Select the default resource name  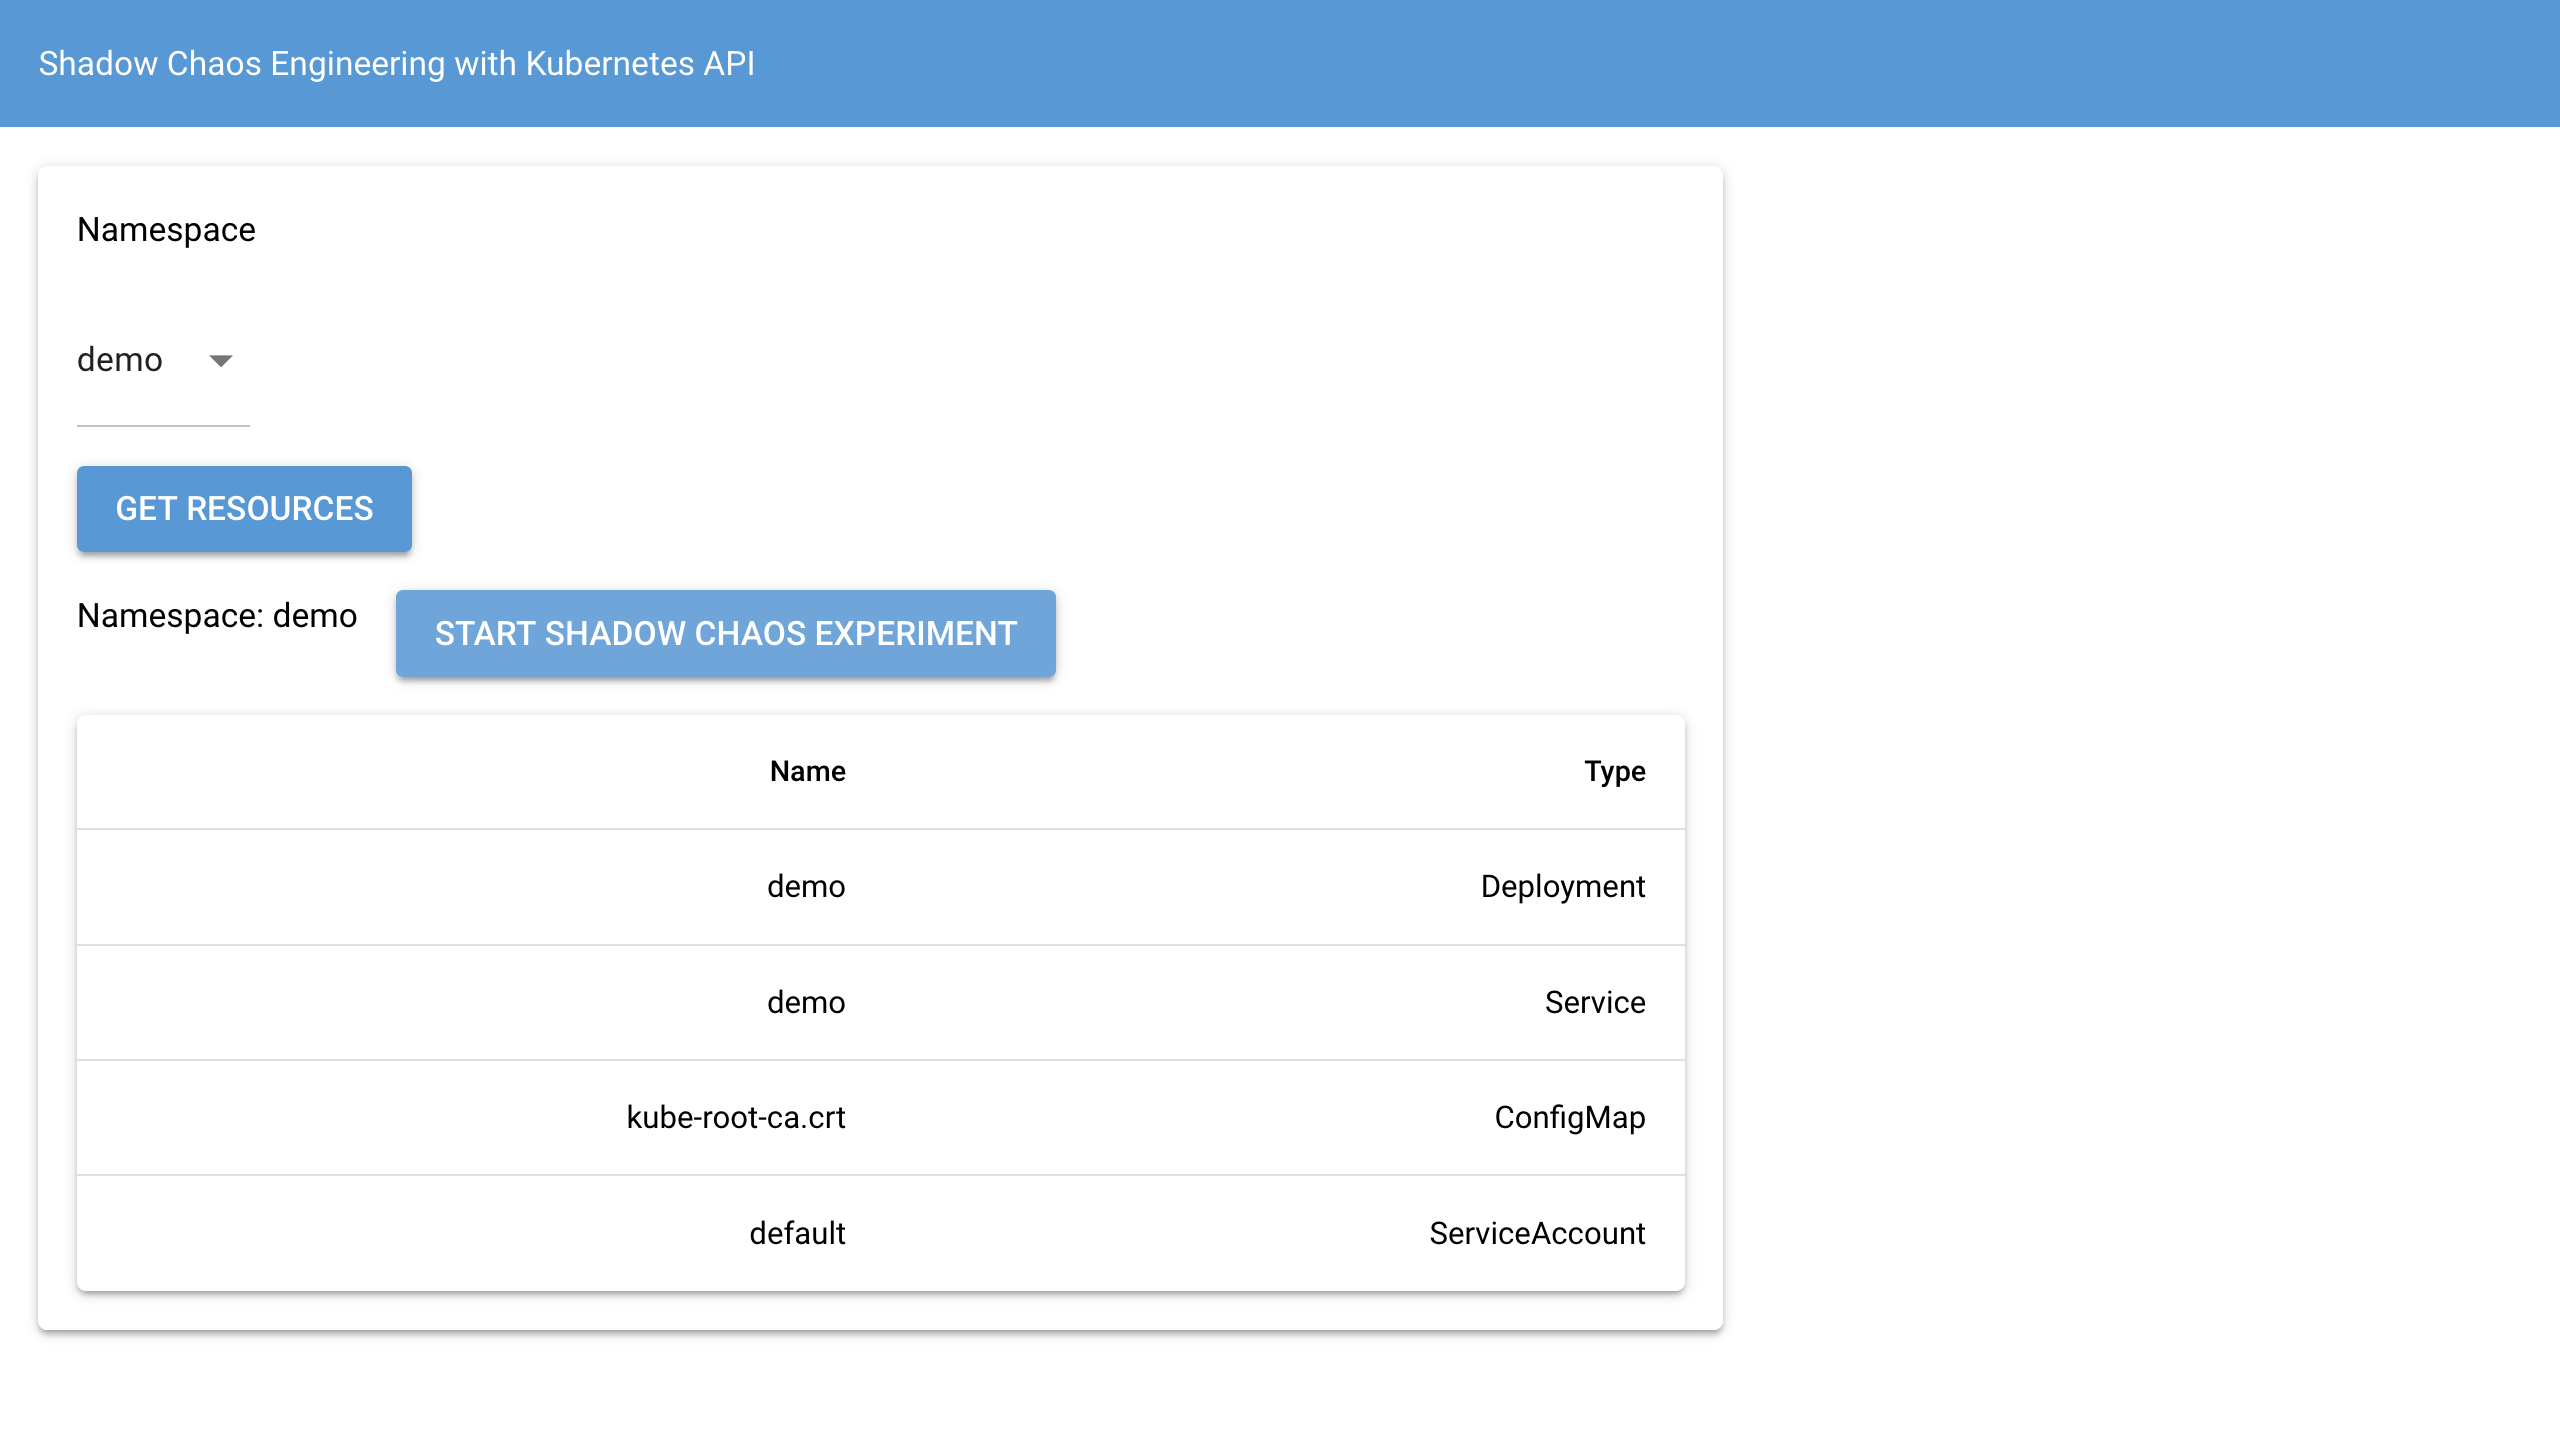click(x=797, y=1233)
